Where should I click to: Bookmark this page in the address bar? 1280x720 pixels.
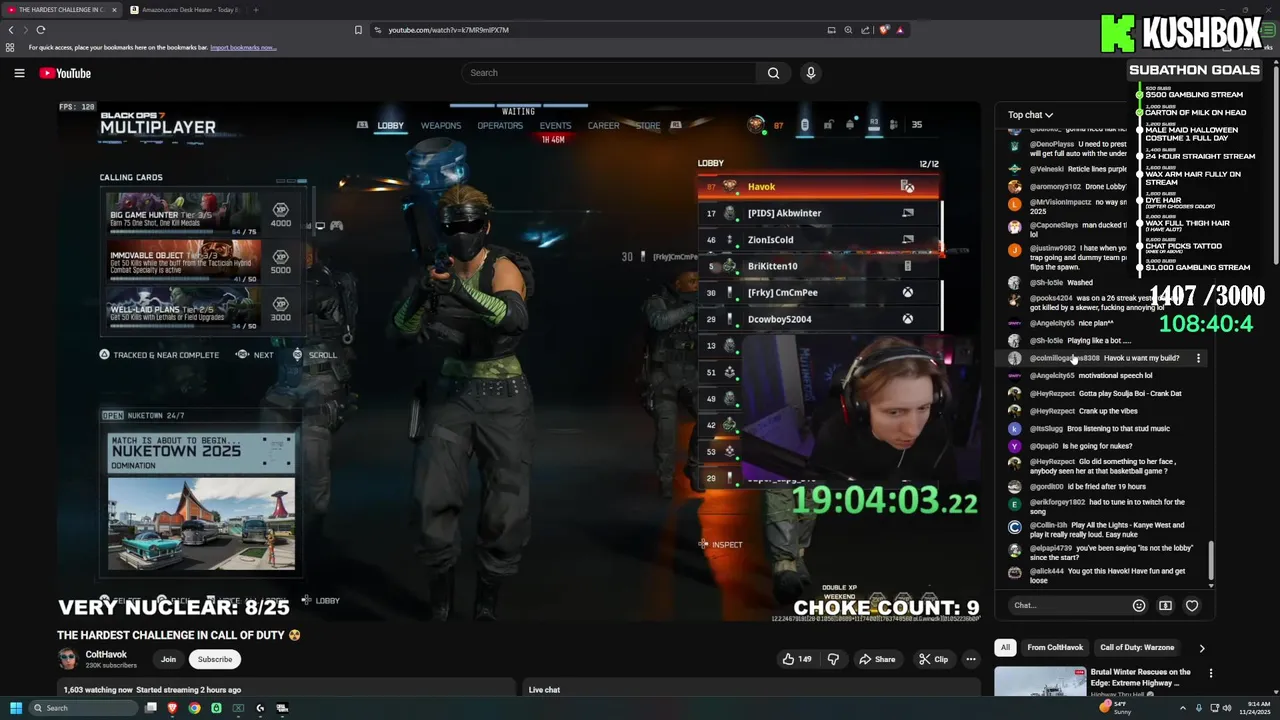click(x=358, y=30)
